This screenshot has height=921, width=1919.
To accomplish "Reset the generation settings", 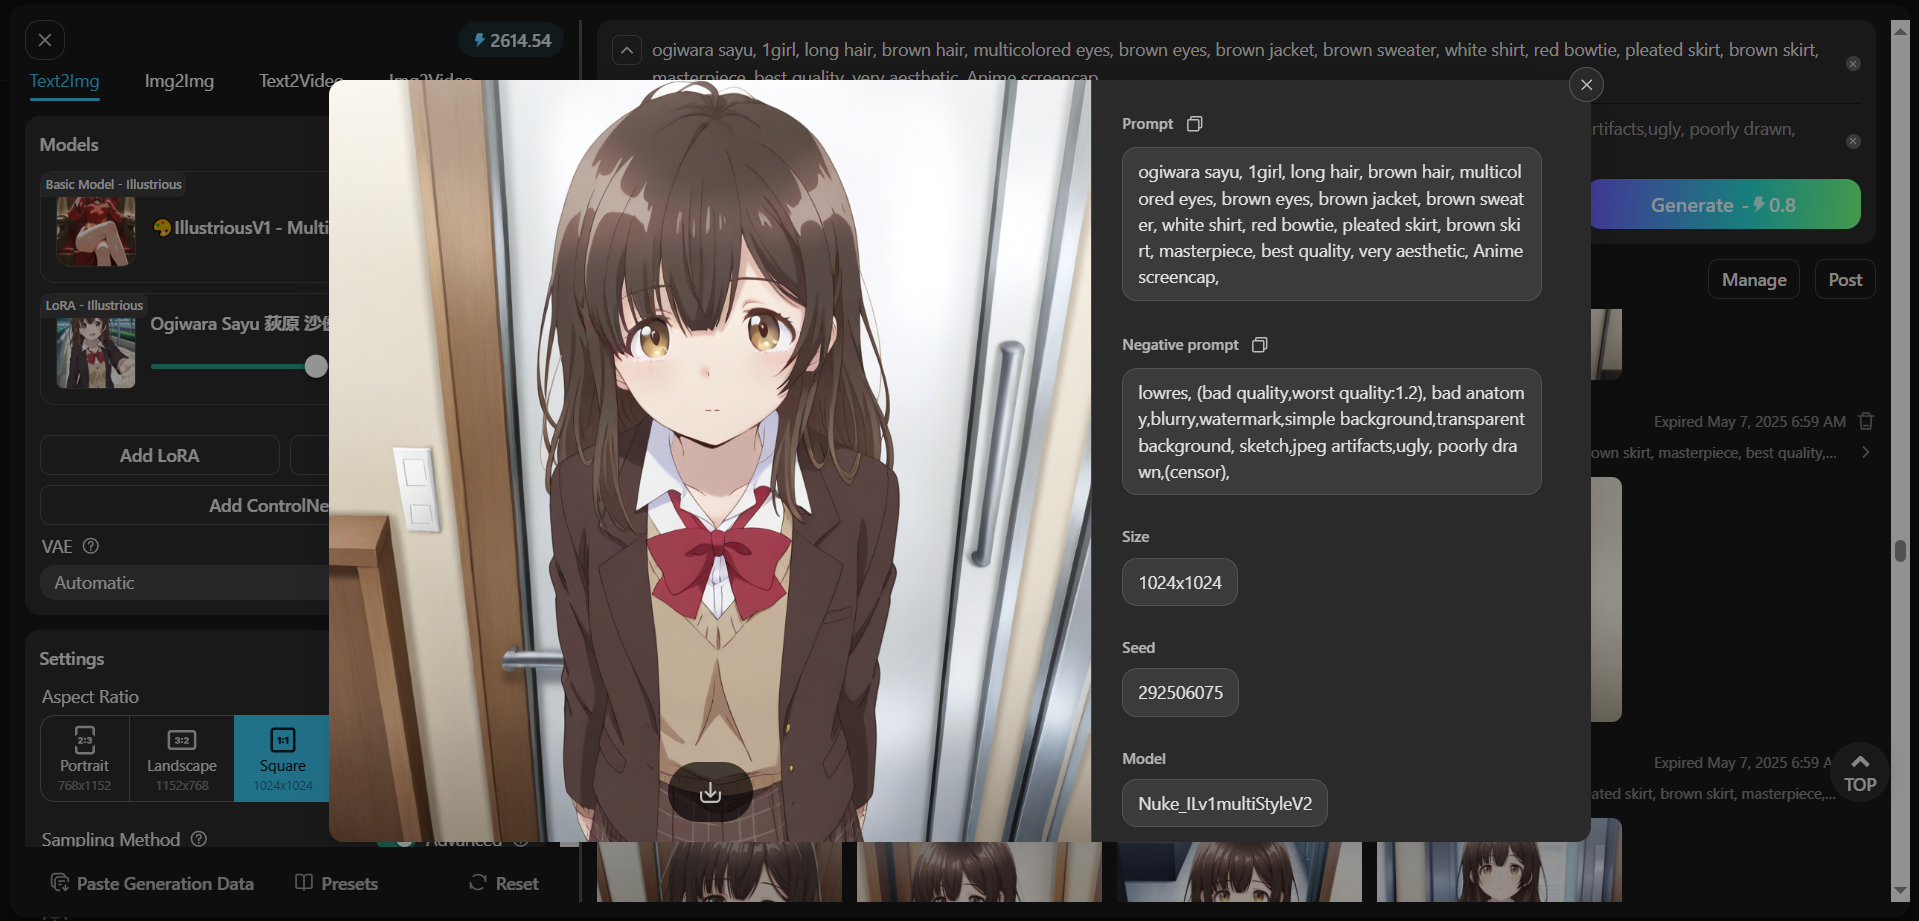I will 504,884.
